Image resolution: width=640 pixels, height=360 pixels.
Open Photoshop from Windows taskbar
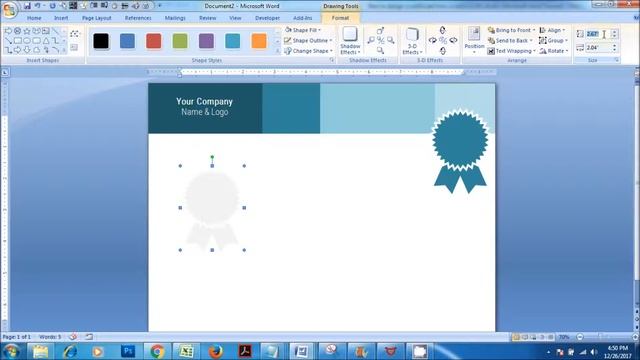click(x=128, y=351)
